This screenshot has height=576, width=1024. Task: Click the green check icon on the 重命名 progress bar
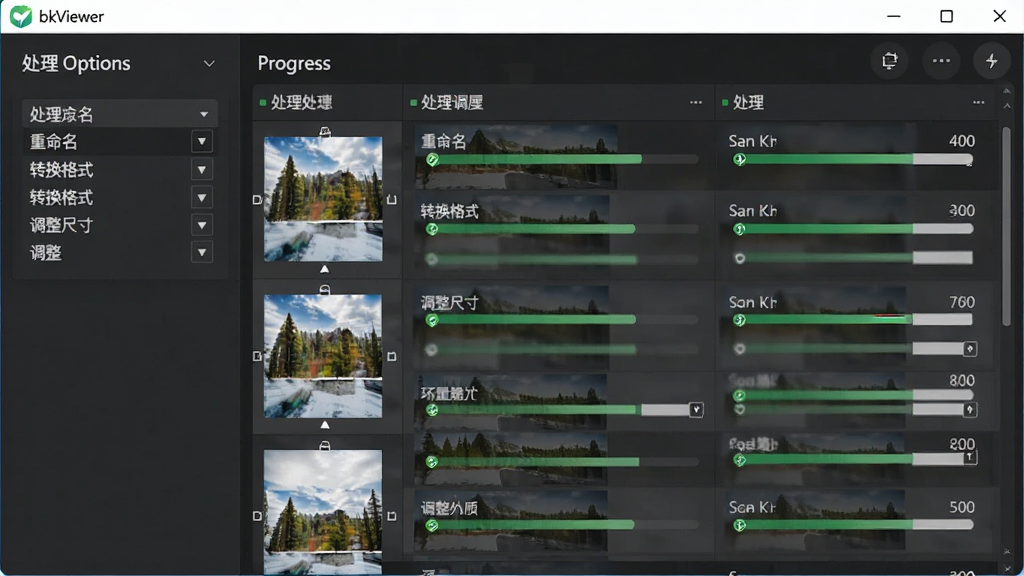click(x=432, y=159)
